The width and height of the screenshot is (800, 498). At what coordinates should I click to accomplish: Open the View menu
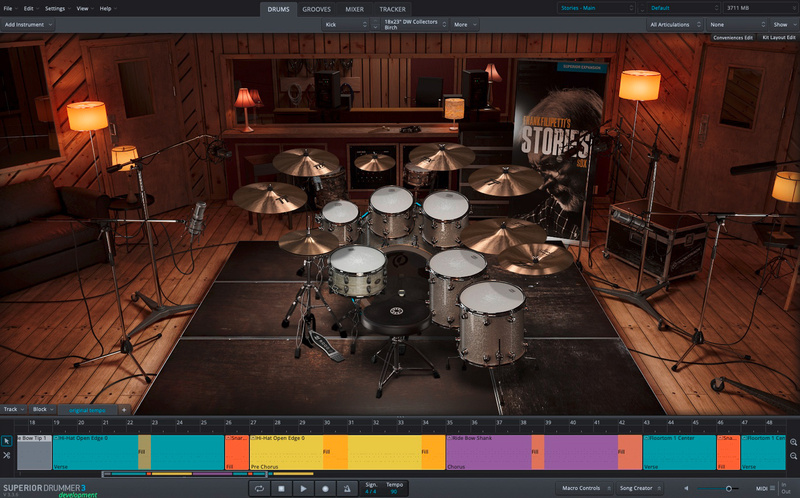click(x=85, y=8)
